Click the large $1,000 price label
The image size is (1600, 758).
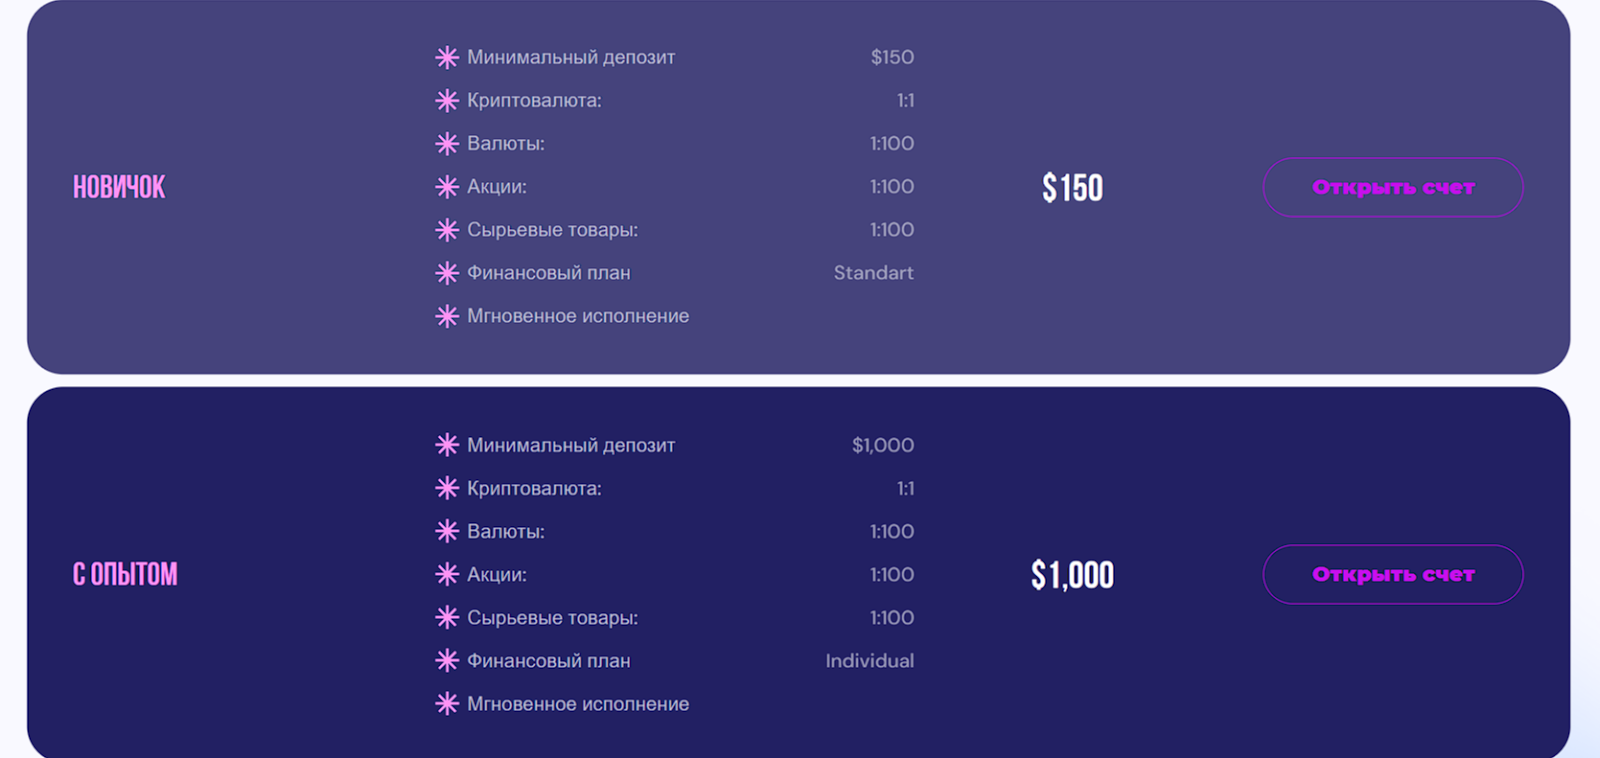[x=1072, y=575]
